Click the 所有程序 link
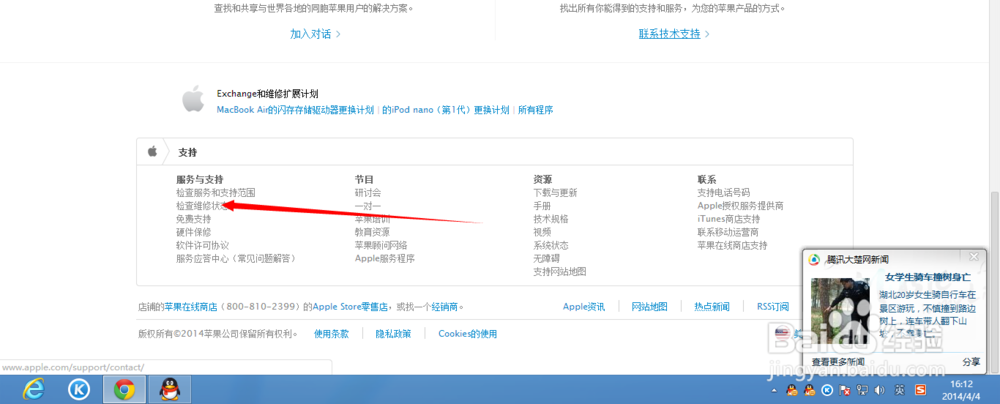The width and height of the screenshot is (1000, 404). coord(535,110)
